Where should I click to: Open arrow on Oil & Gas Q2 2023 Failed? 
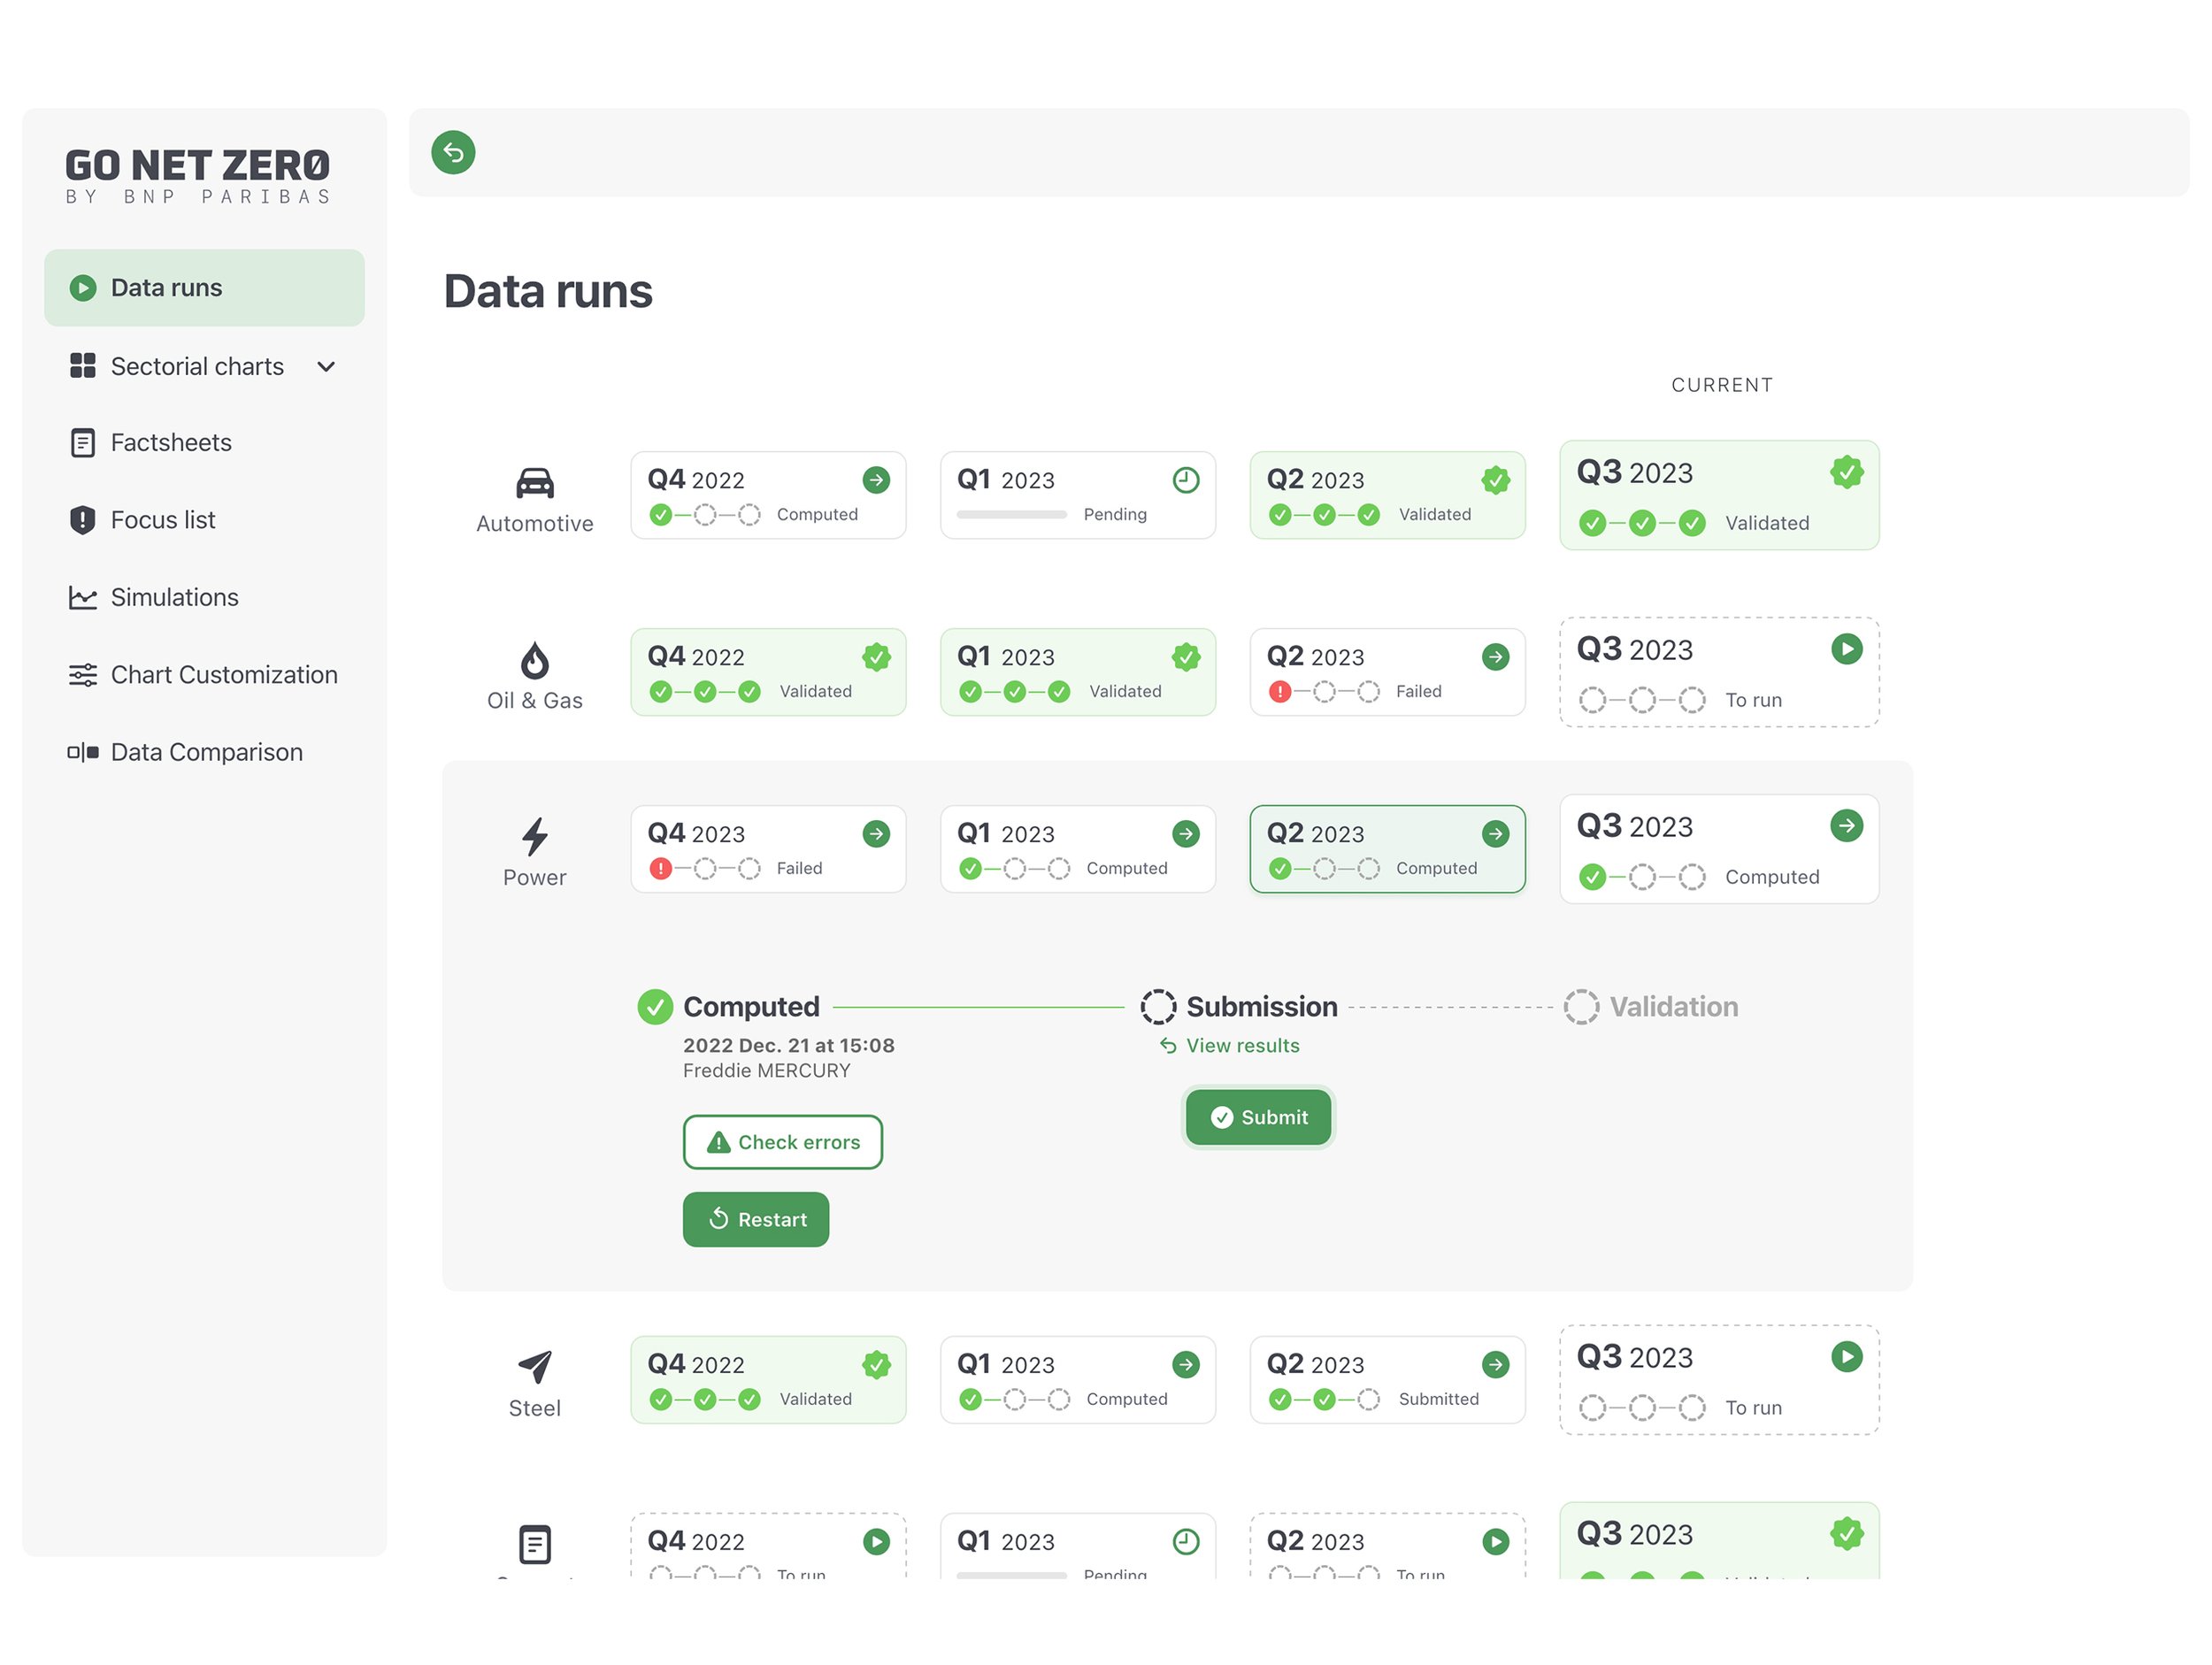1496,657
